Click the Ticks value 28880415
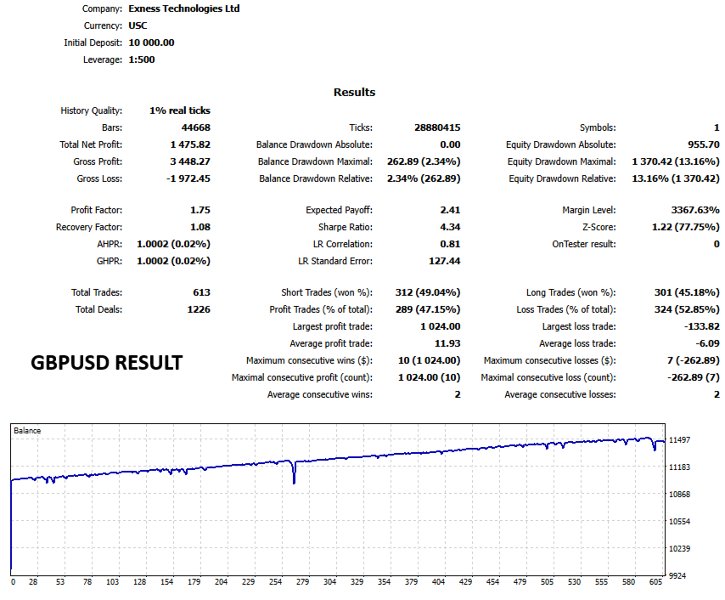725x600 pixels. [x=437, y=128]
